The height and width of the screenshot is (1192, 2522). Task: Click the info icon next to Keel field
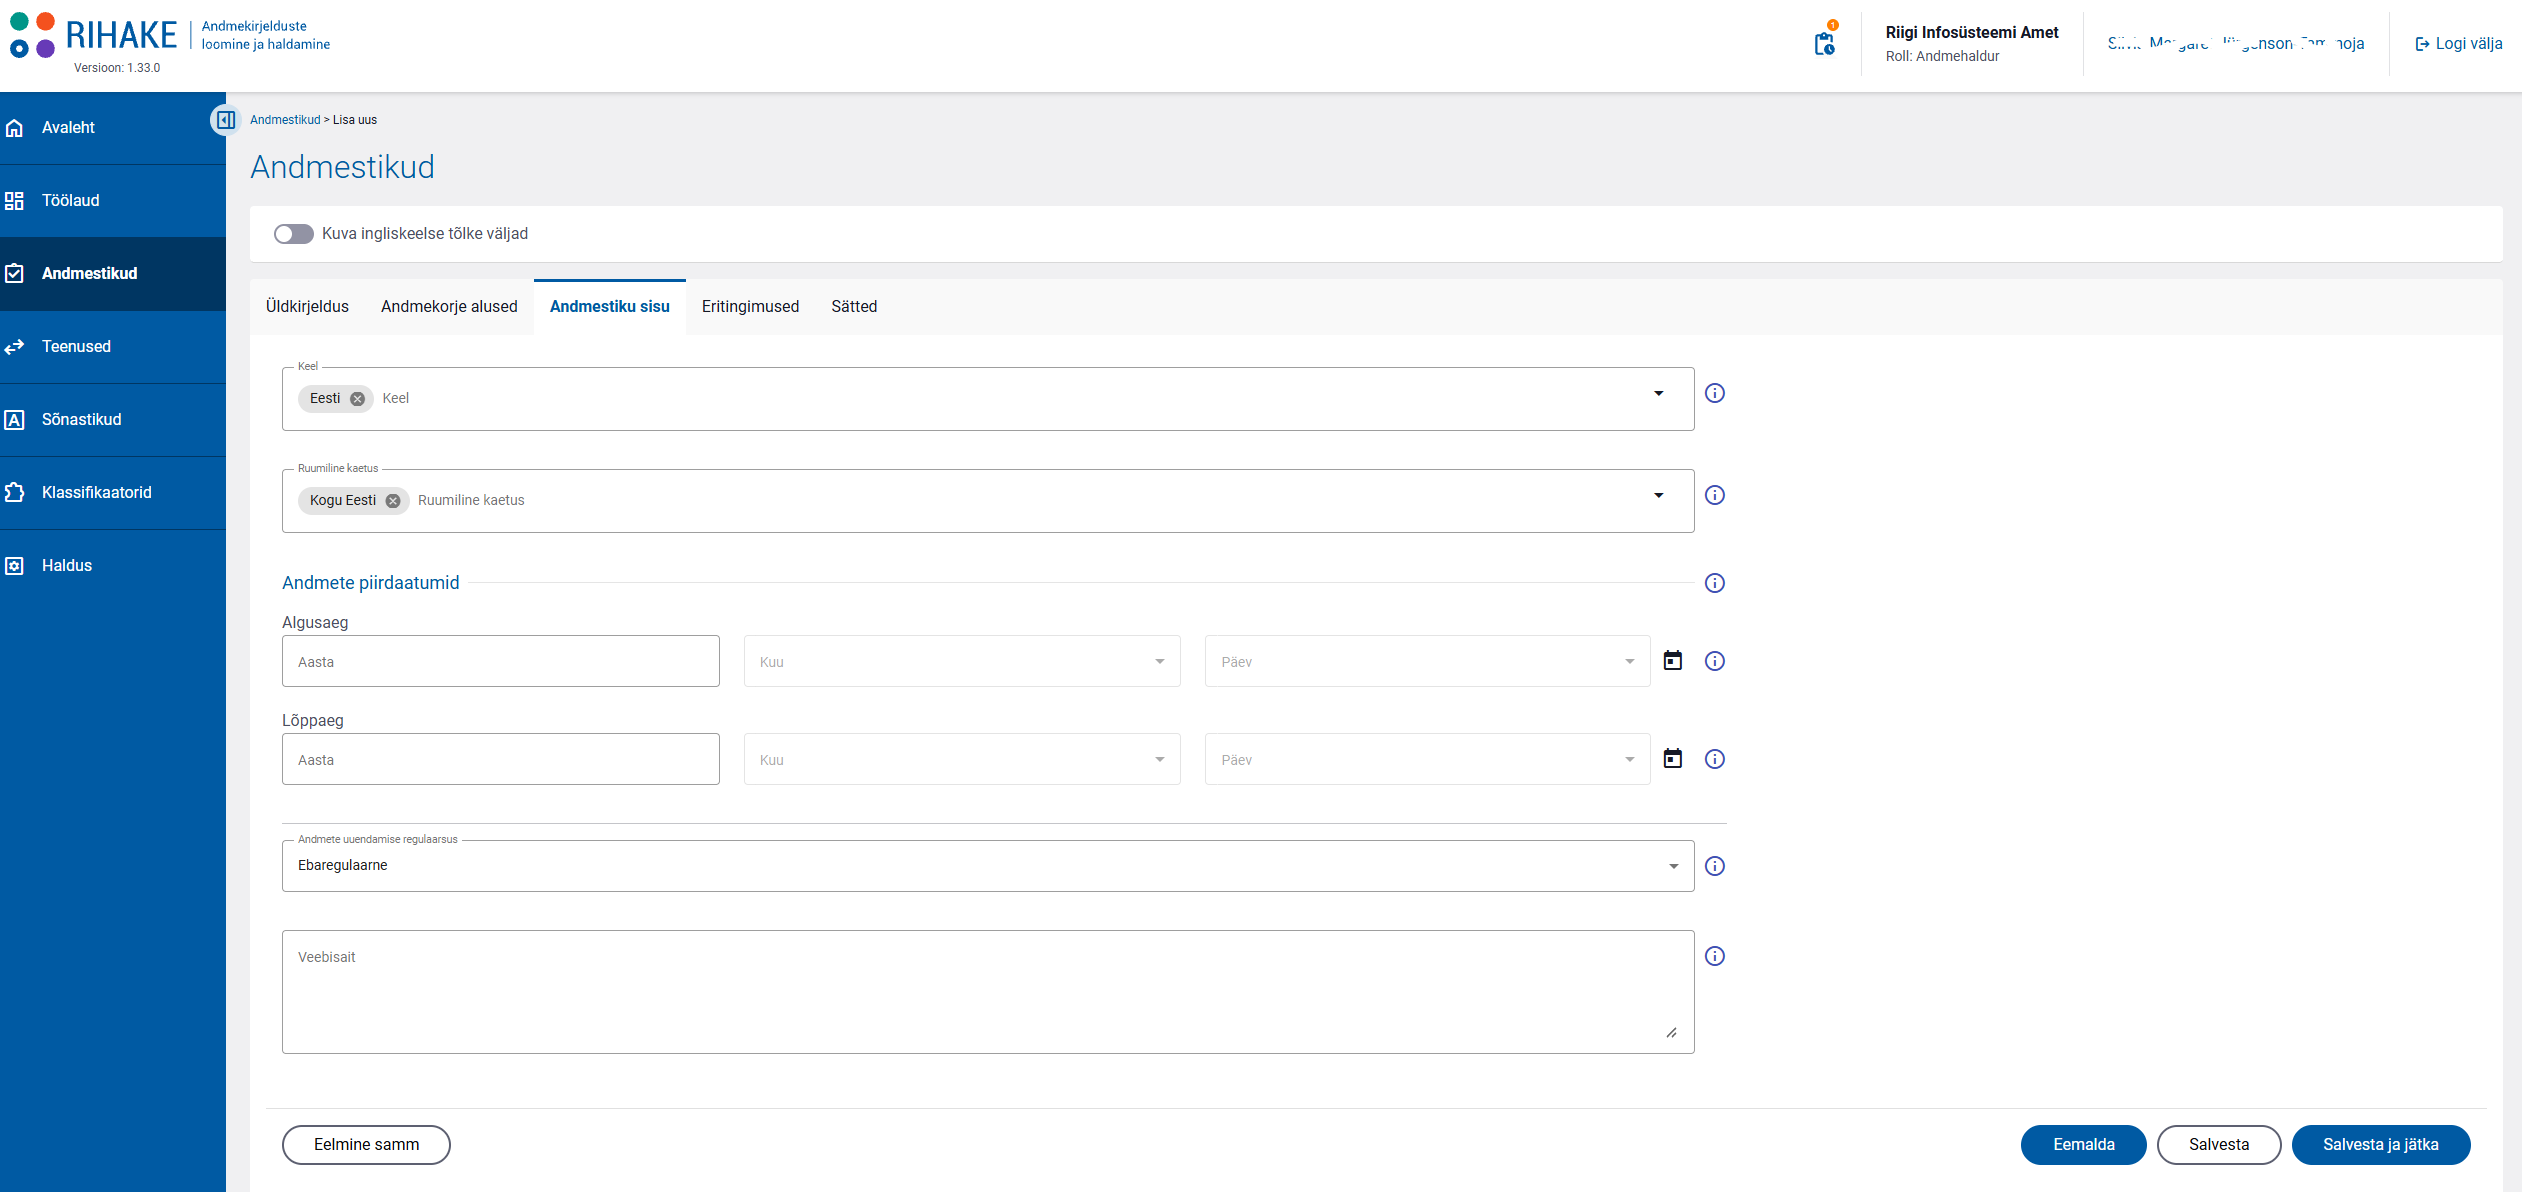pos(1715,393)
